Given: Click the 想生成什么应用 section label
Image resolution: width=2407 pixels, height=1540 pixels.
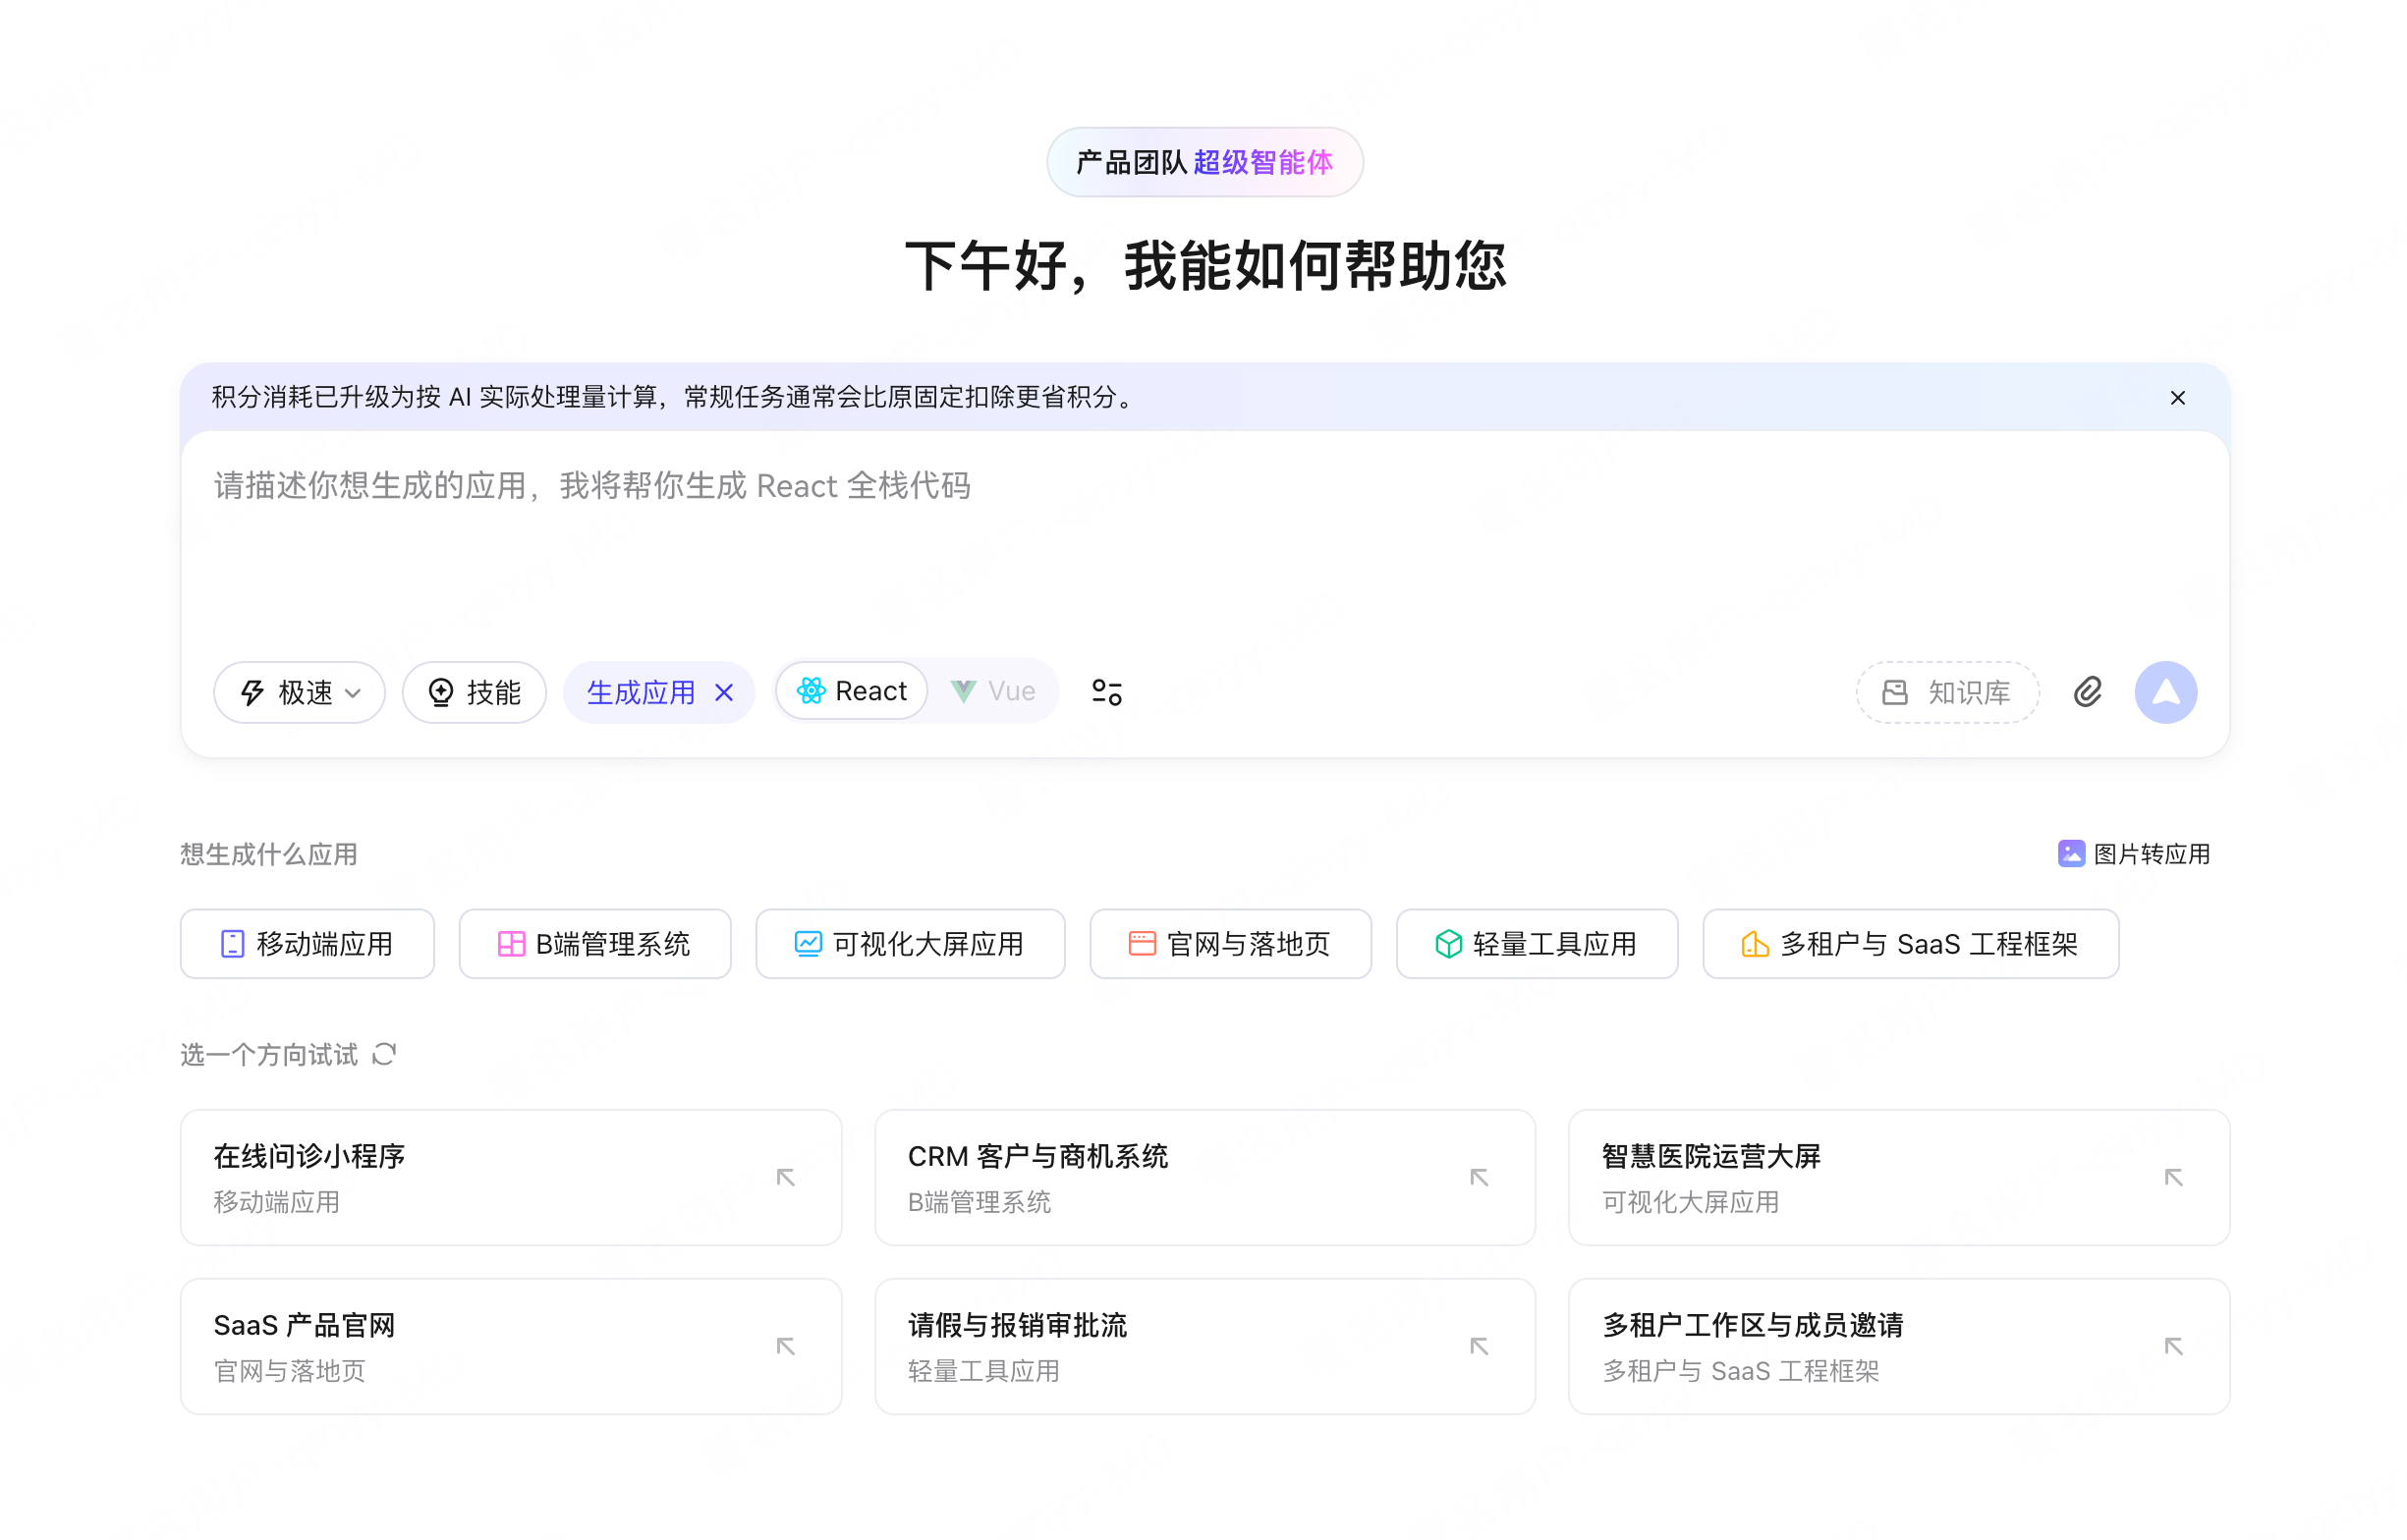Looking at the screenshot, I should tap(269, 854).
